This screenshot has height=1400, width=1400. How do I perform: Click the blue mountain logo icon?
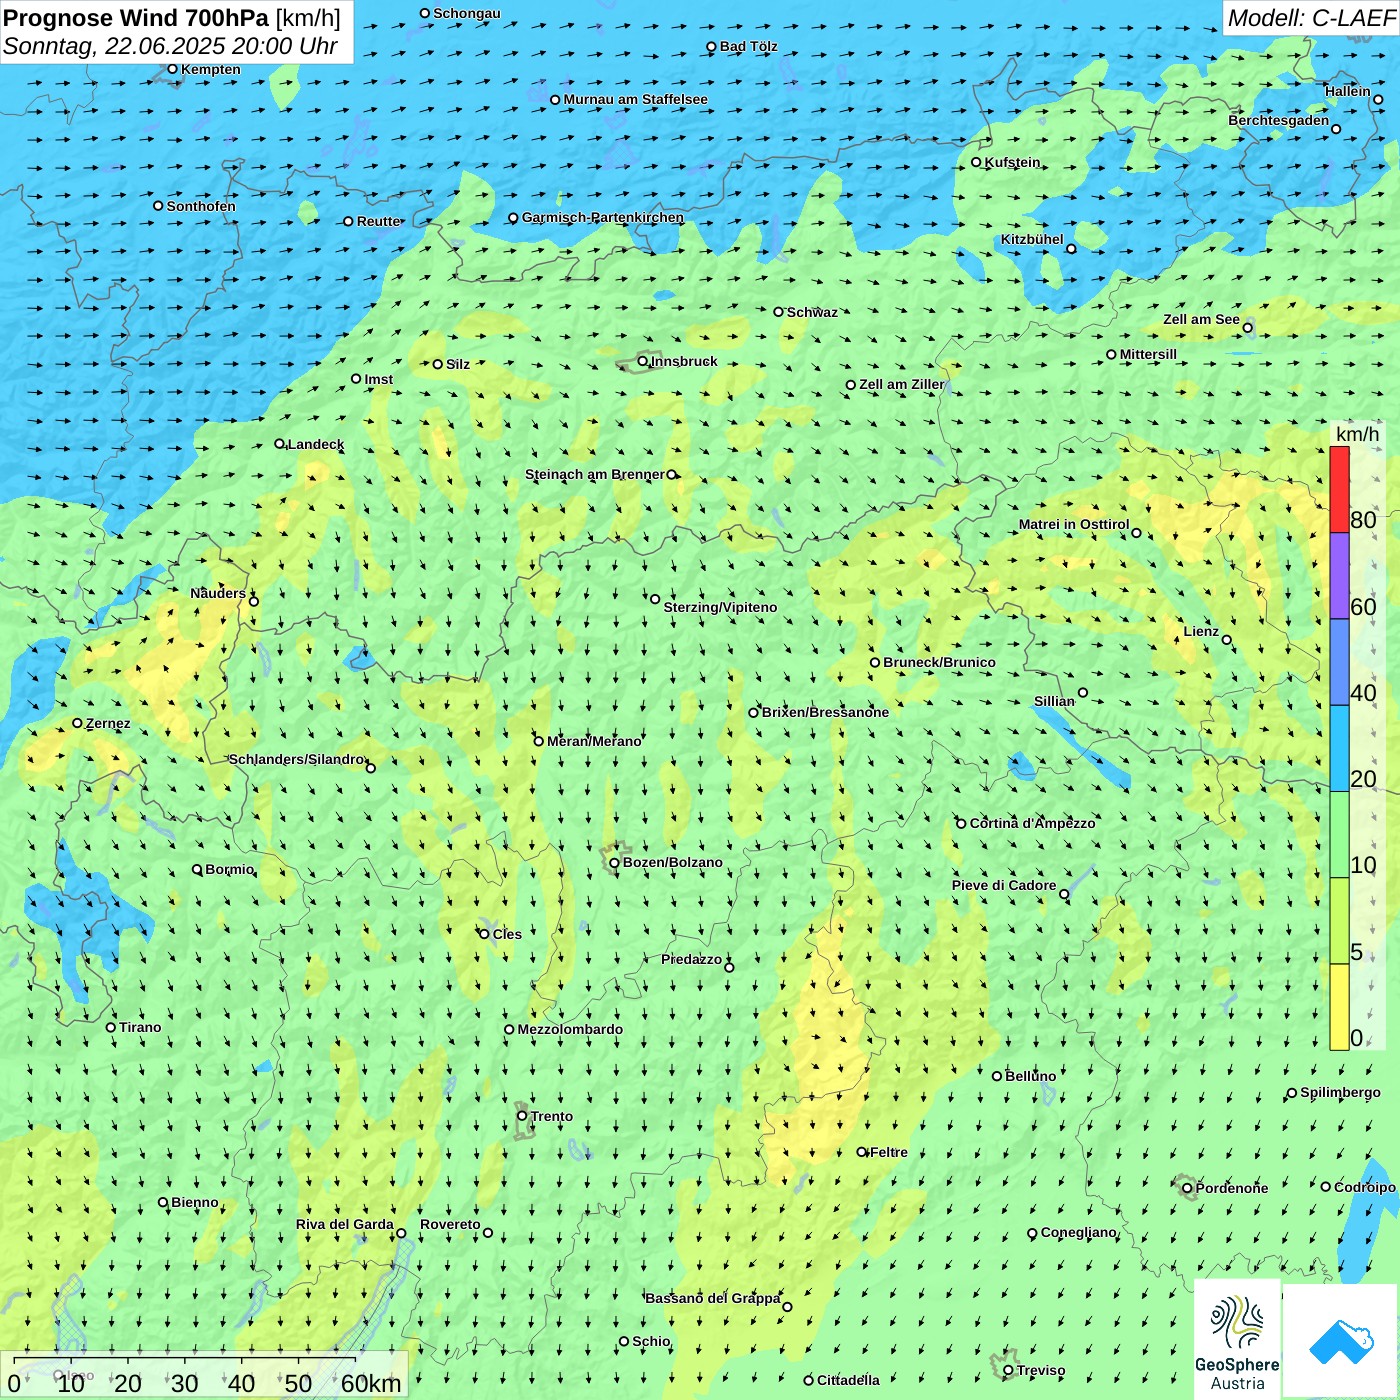click(x=1341, y=1341)
